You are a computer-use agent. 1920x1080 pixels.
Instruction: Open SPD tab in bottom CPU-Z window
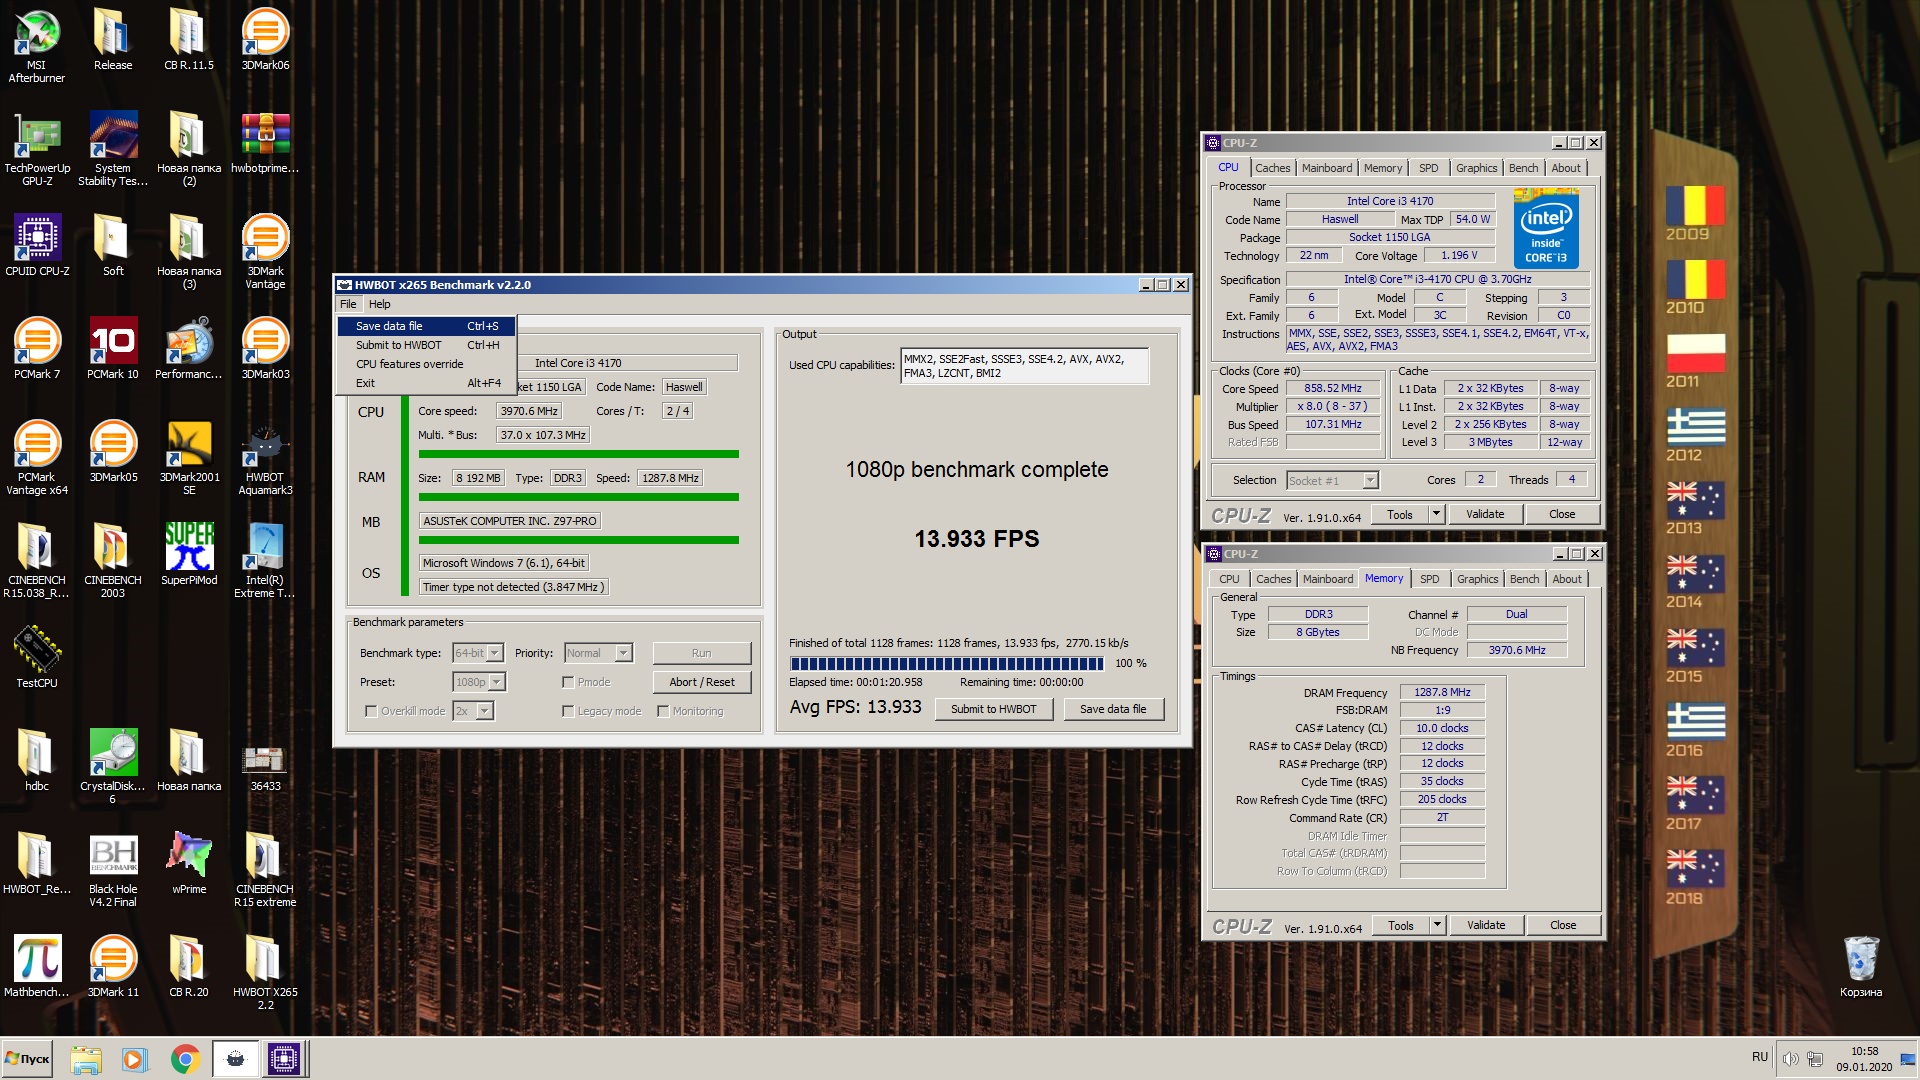point(1430,579)
